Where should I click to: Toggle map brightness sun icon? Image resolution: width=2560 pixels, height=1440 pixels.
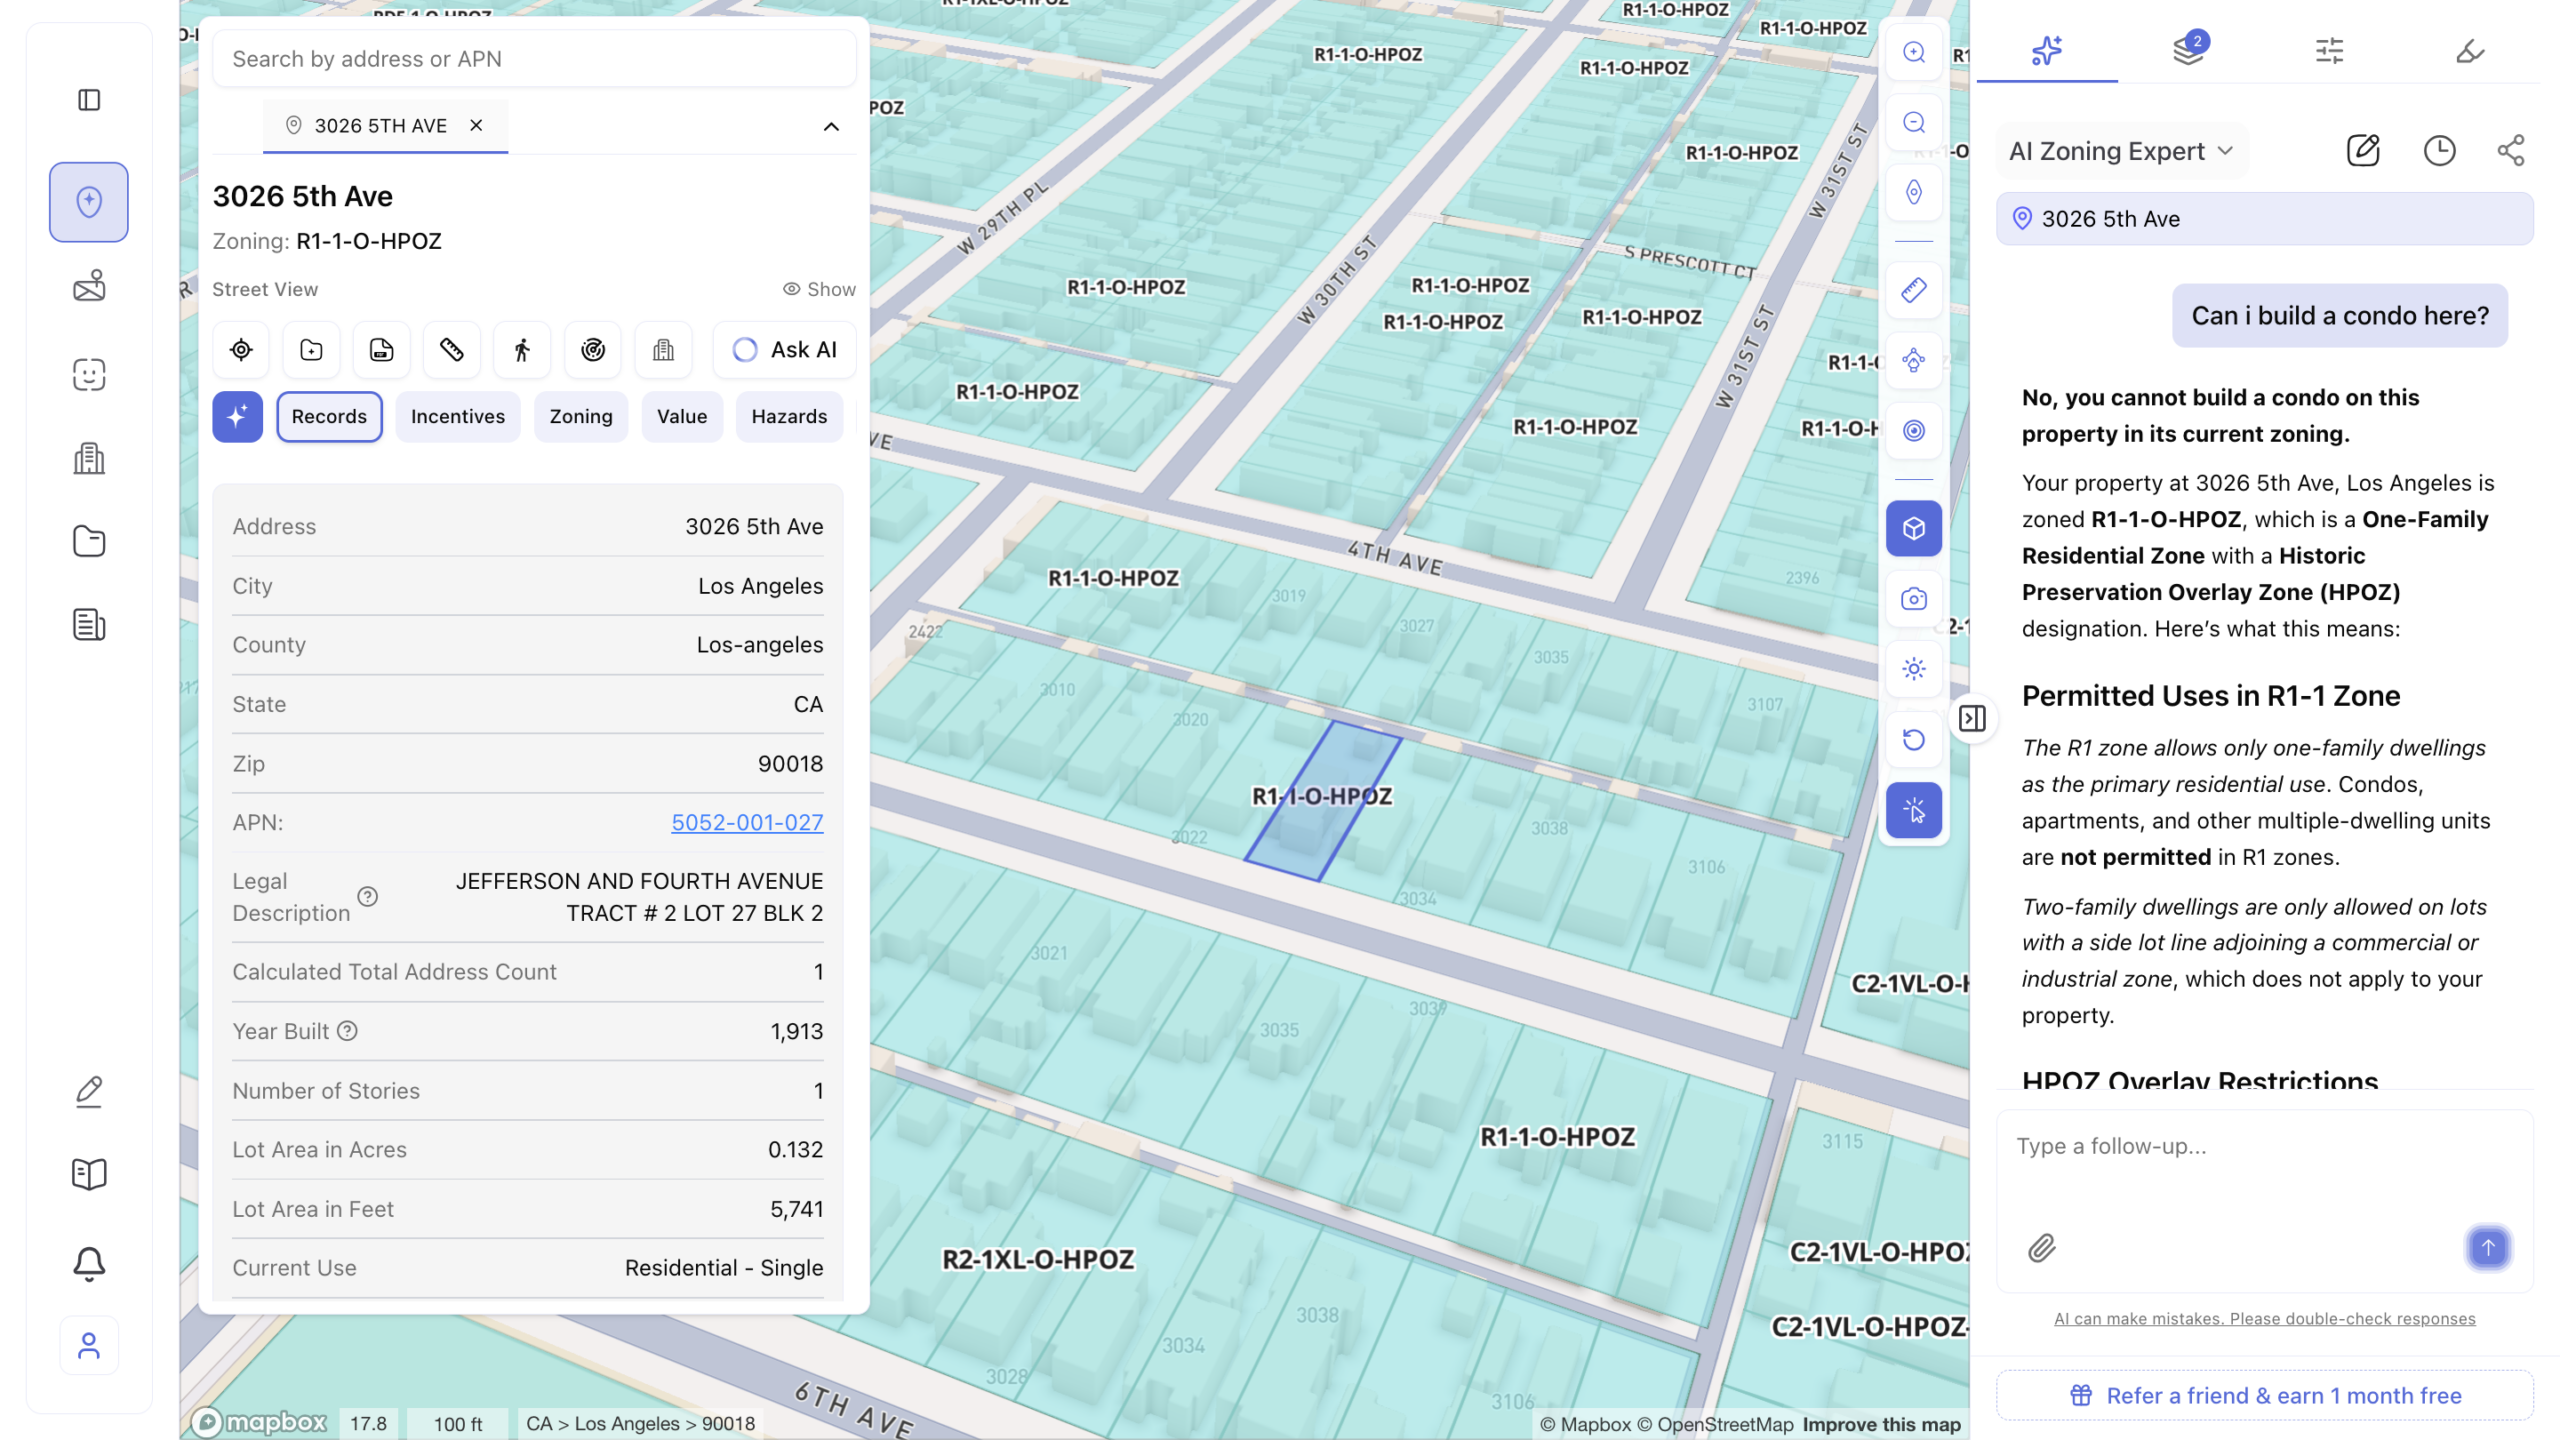[x=1913, y=669]
